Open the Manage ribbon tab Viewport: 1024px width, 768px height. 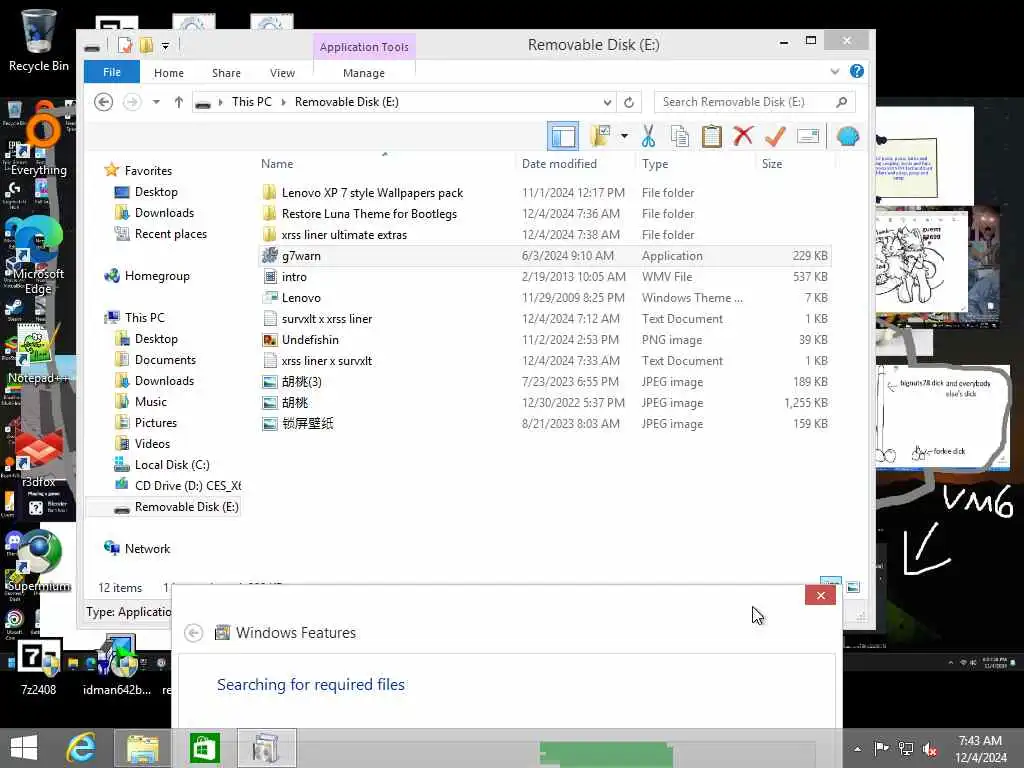click(364, 72)
